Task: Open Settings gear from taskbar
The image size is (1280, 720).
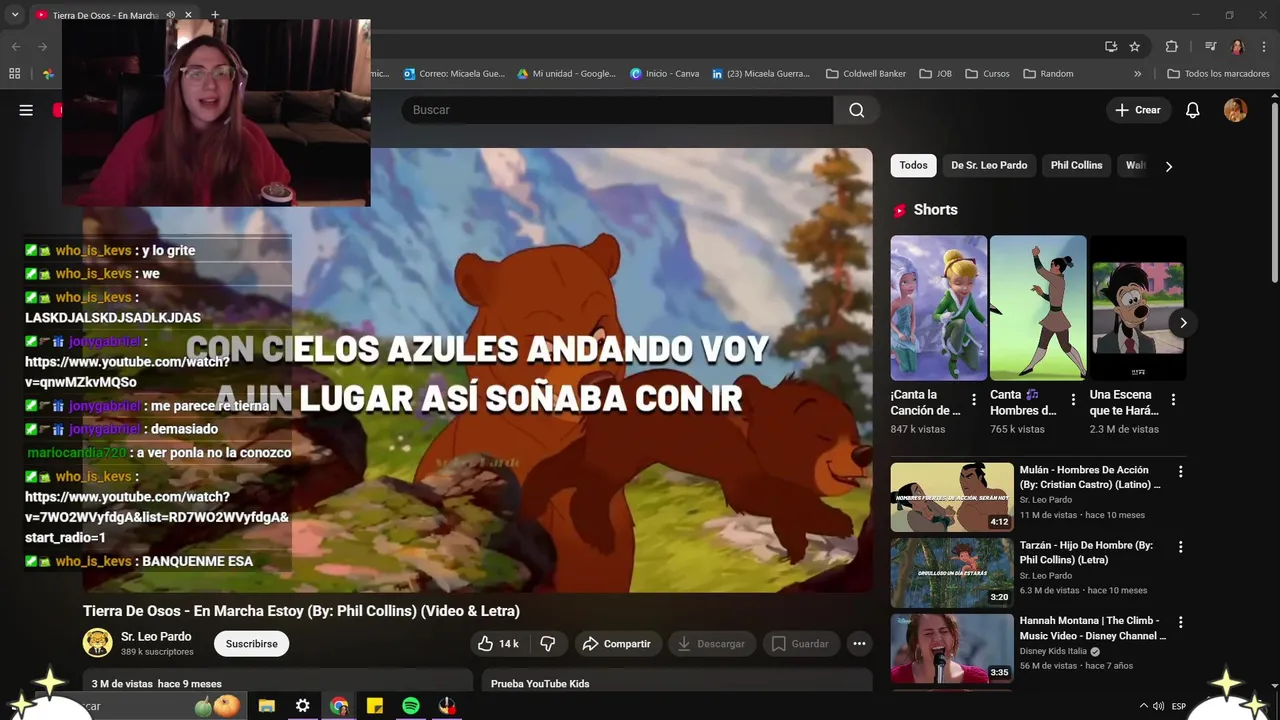Action: 303,706
